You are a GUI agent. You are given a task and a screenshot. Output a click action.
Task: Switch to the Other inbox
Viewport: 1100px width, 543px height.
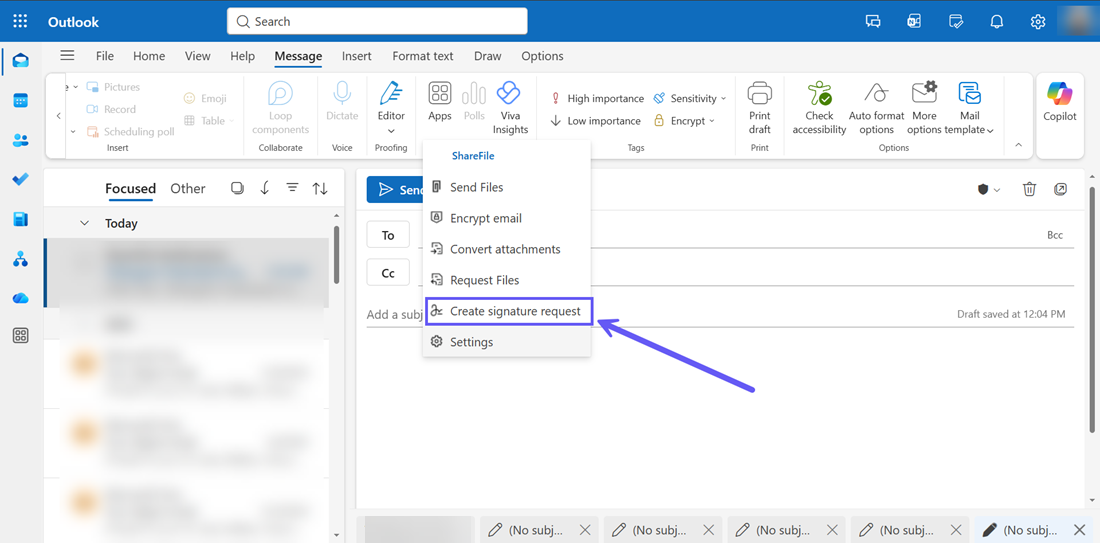click(x=188, y=188)
